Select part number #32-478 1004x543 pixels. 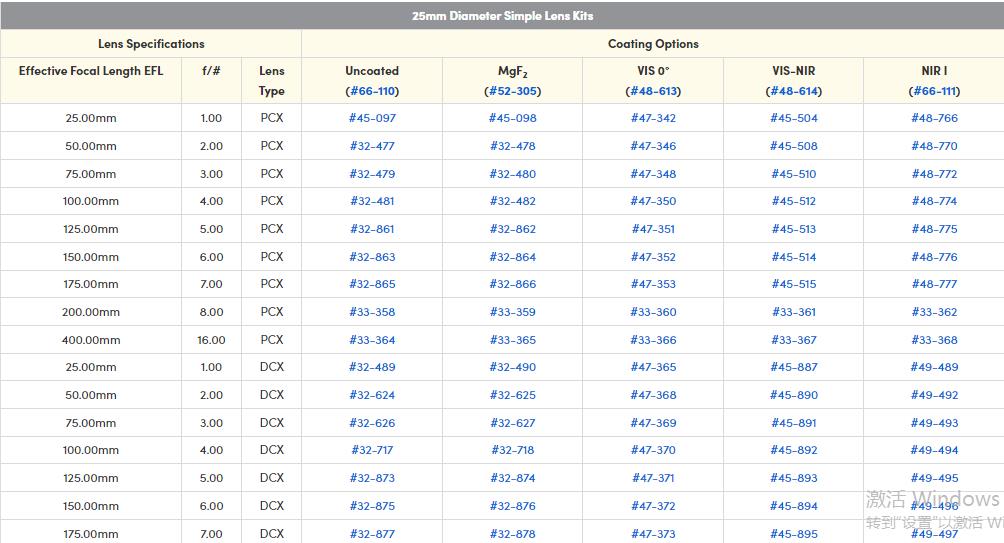512,146
